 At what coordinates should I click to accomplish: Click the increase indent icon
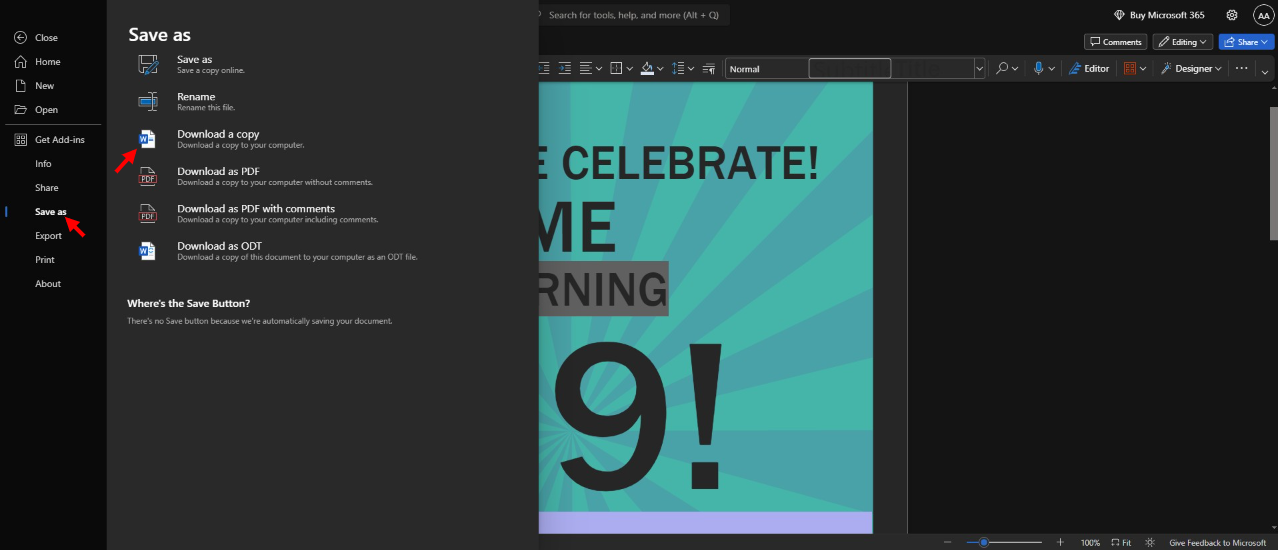[565, 68]
